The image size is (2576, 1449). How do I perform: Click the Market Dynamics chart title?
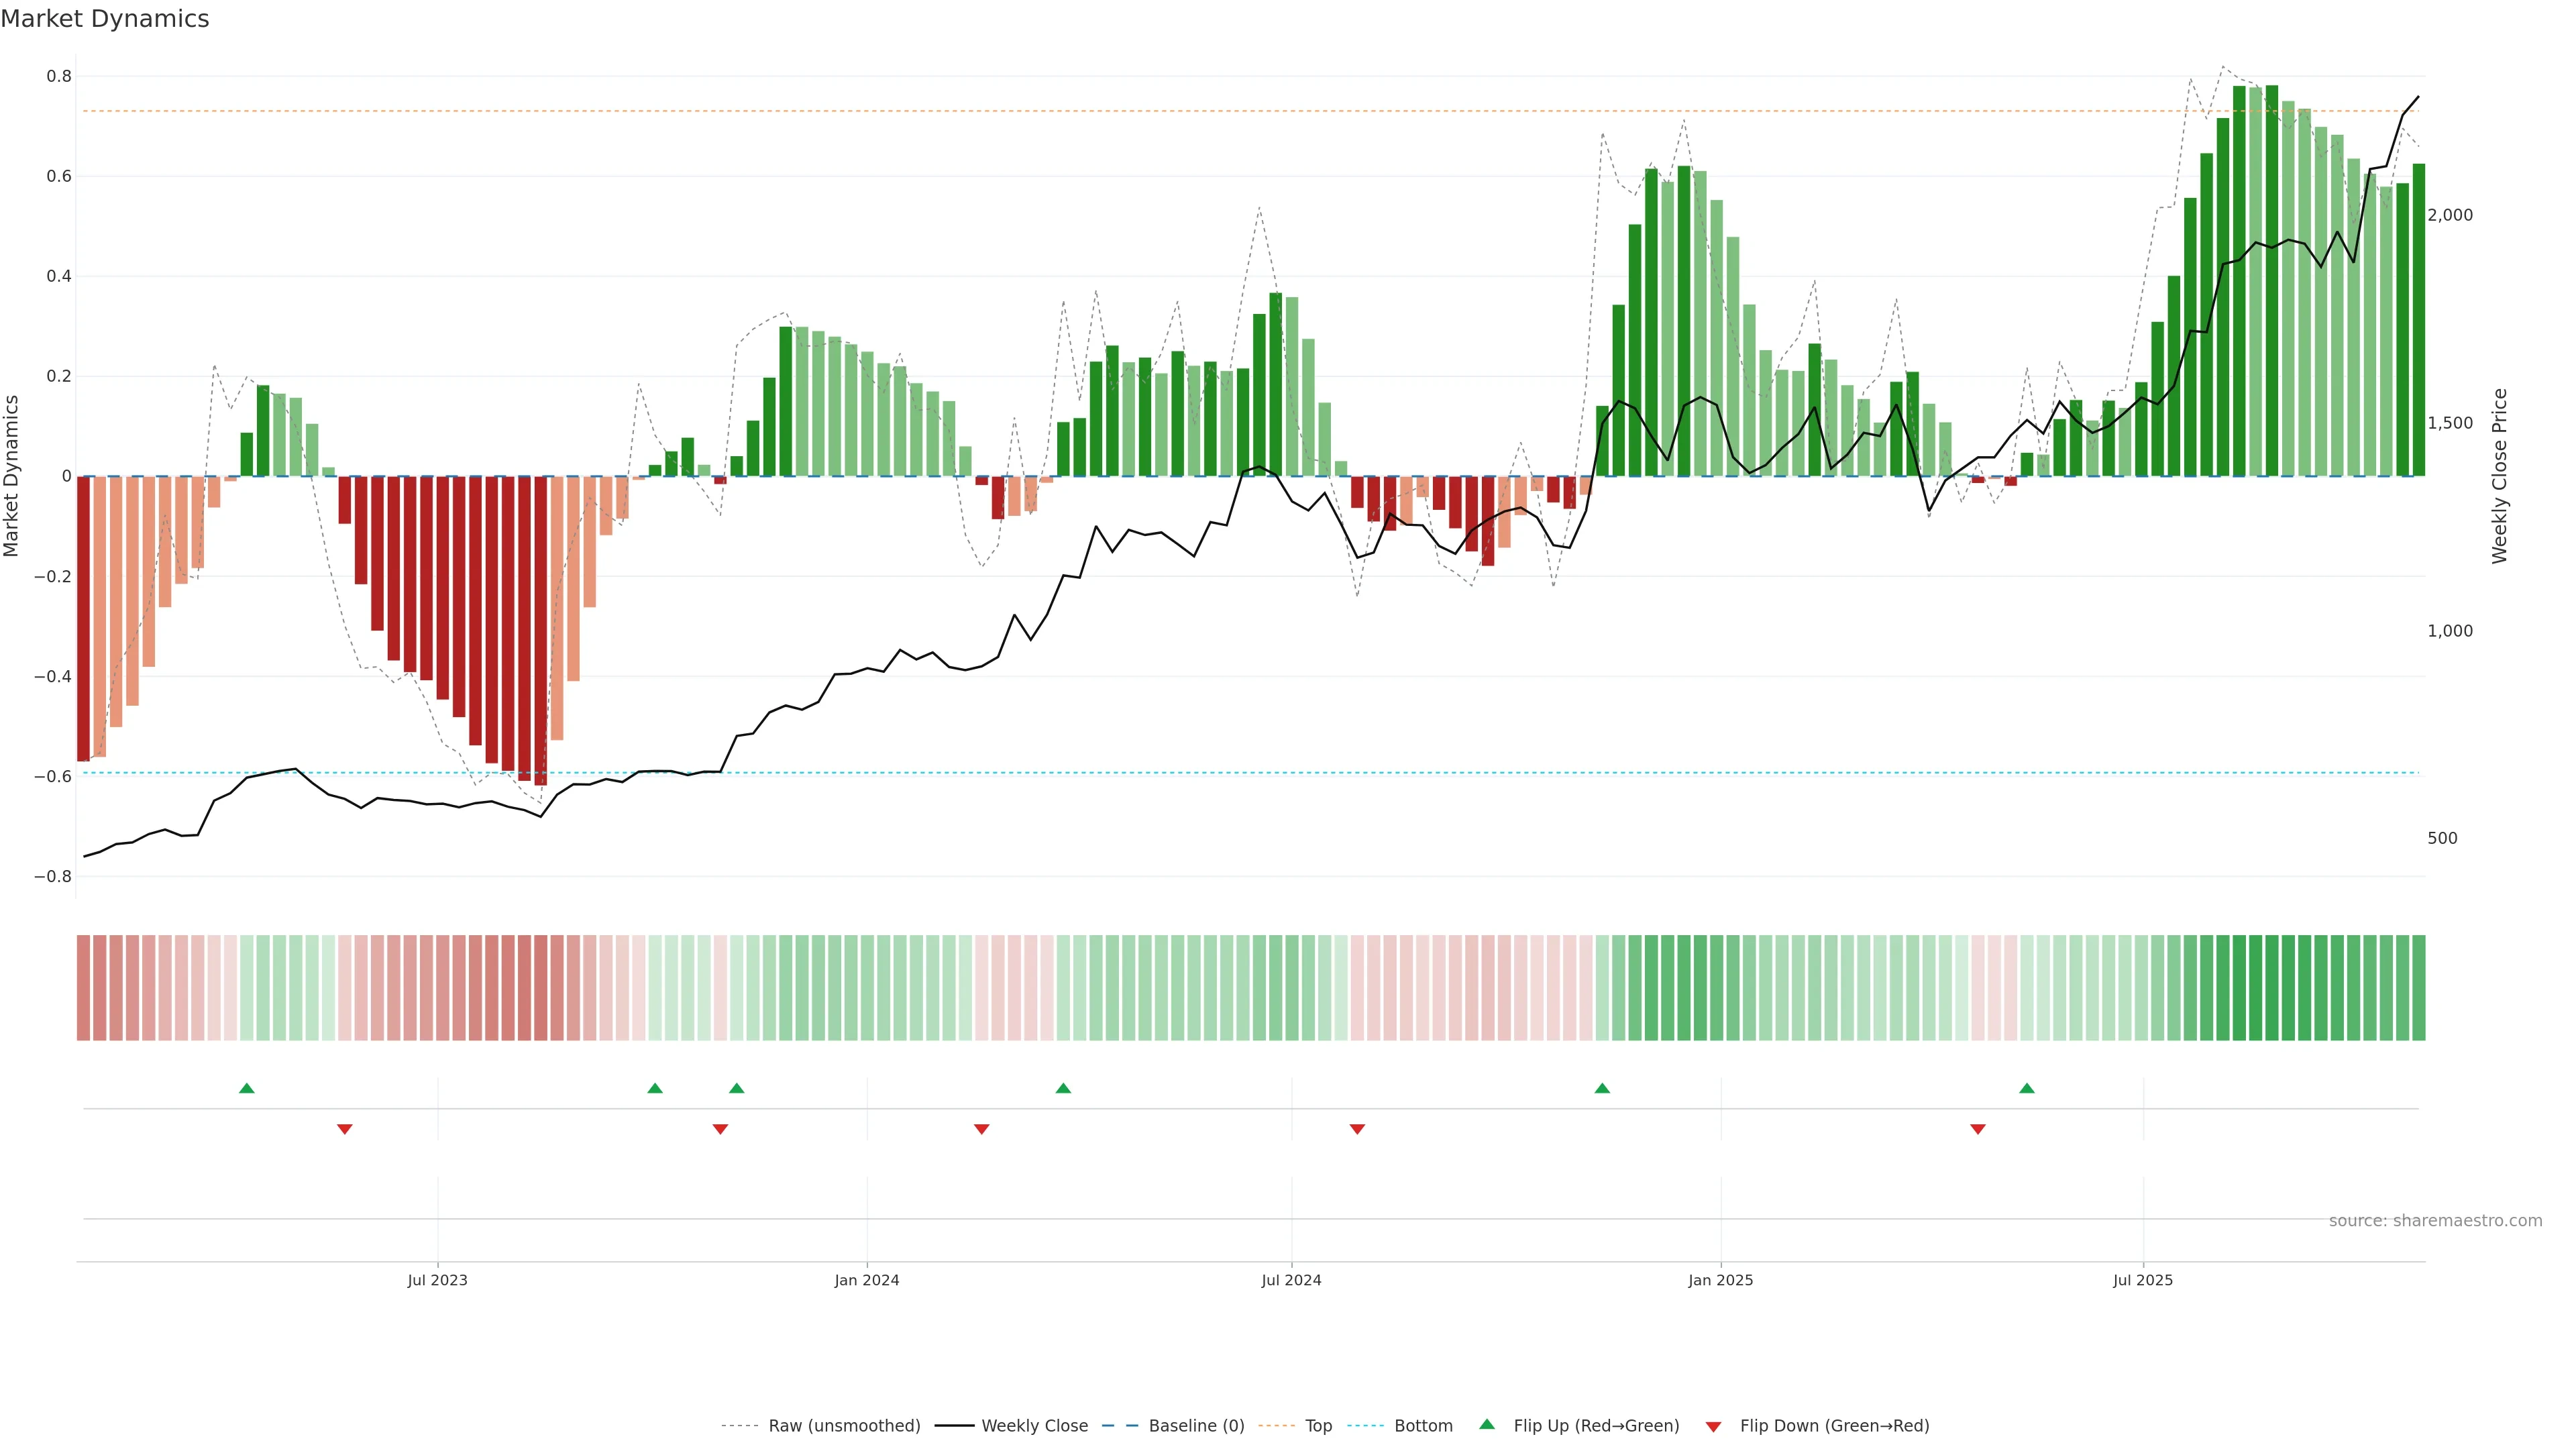105,19
